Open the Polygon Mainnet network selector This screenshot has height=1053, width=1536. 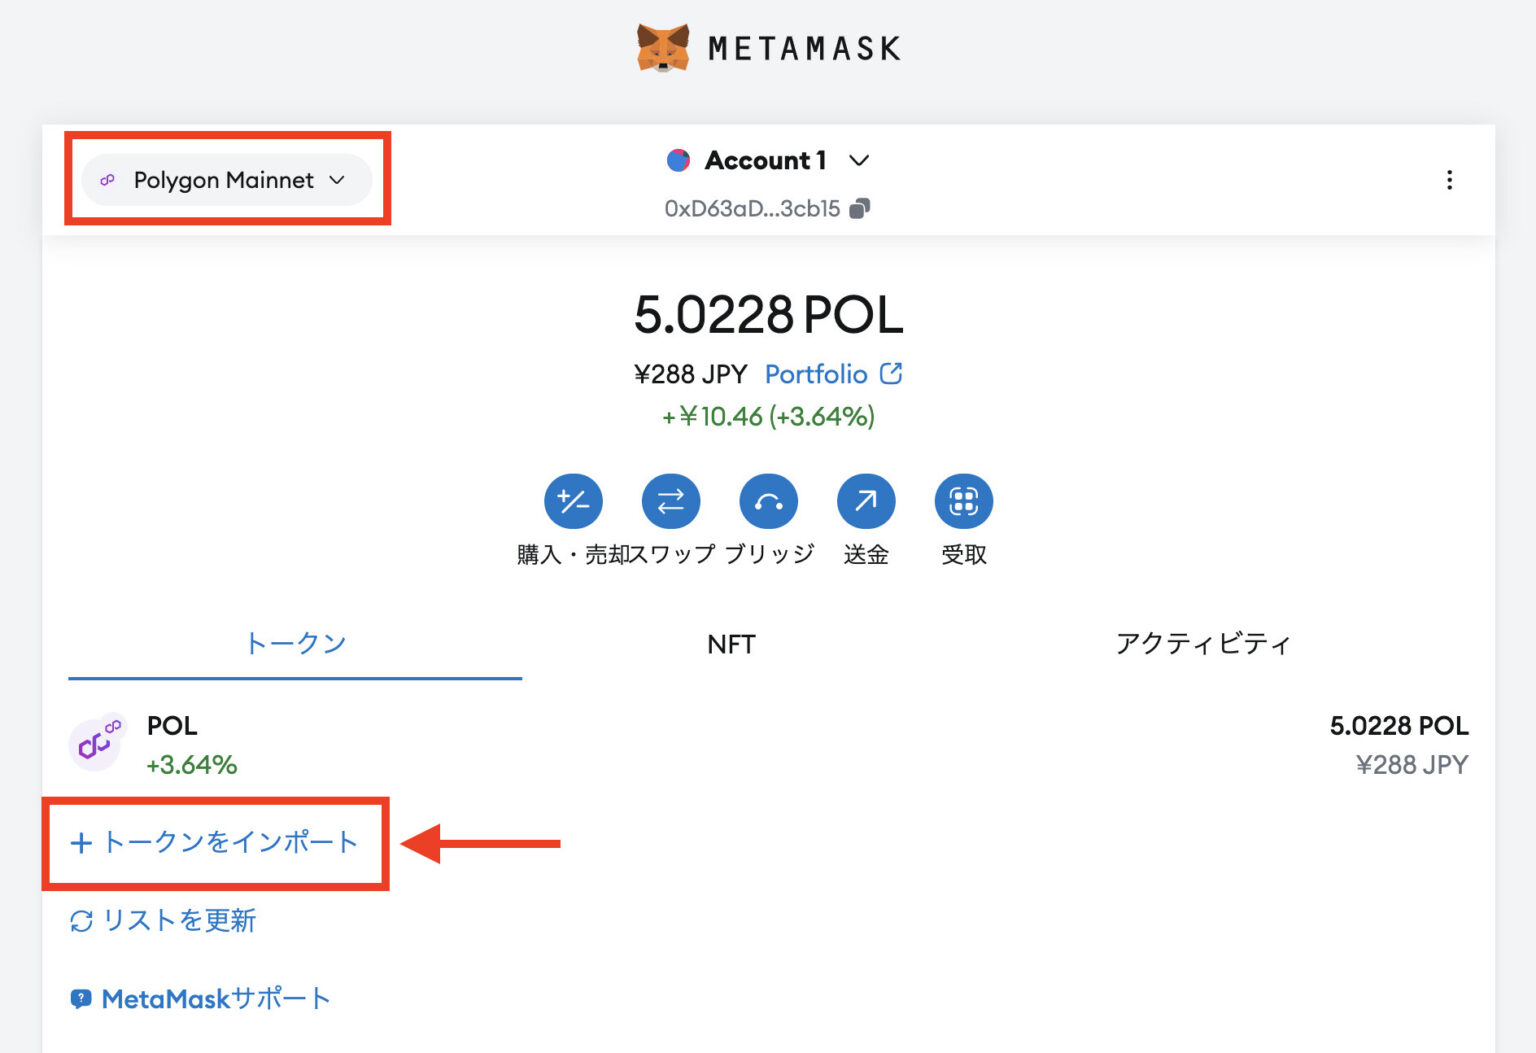[x=224, y=180]
